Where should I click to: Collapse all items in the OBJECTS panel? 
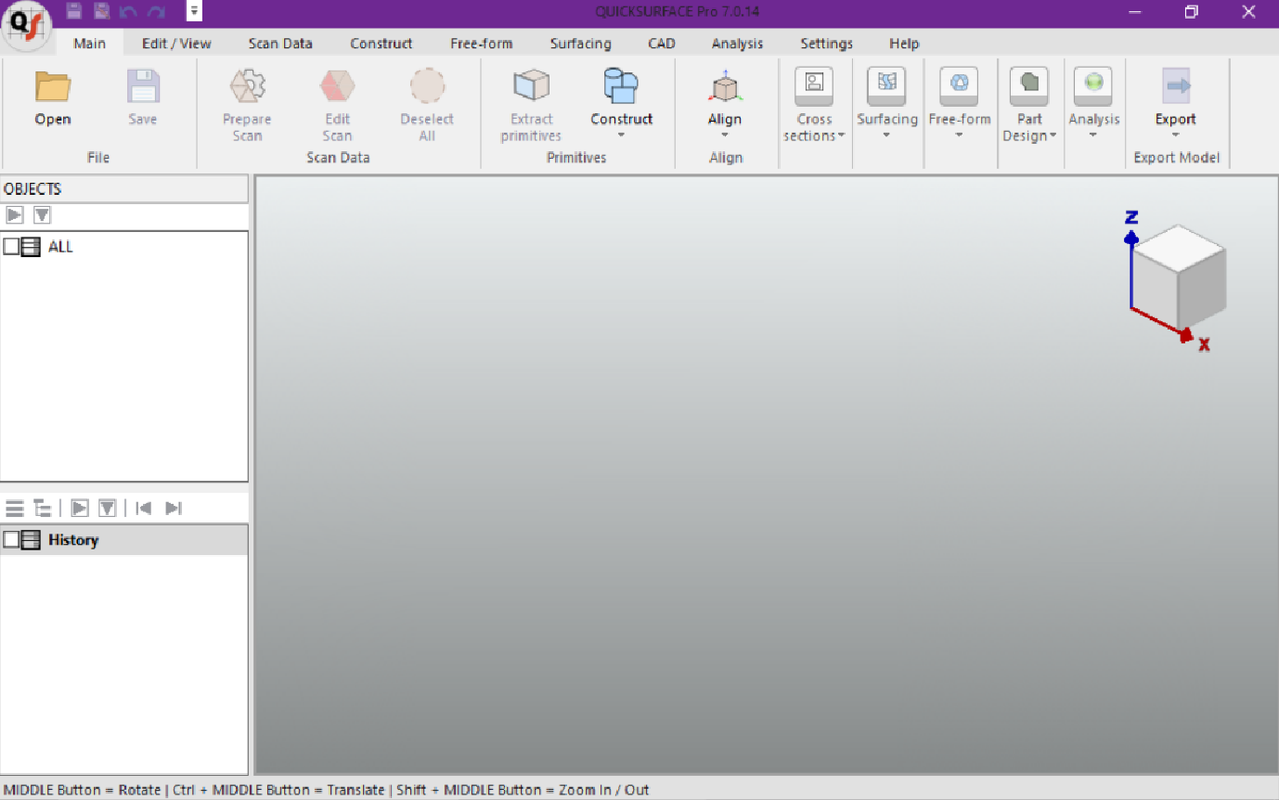tap(14, 215)
